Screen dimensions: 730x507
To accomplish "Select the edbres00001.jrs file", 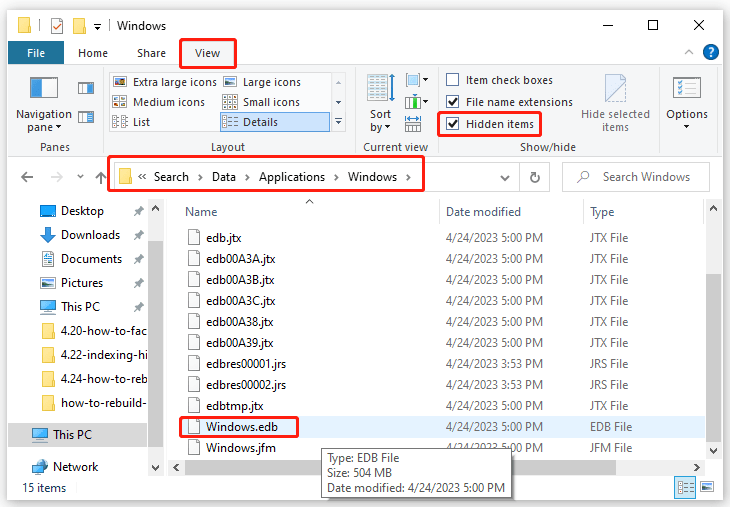I will click(246, 364).
